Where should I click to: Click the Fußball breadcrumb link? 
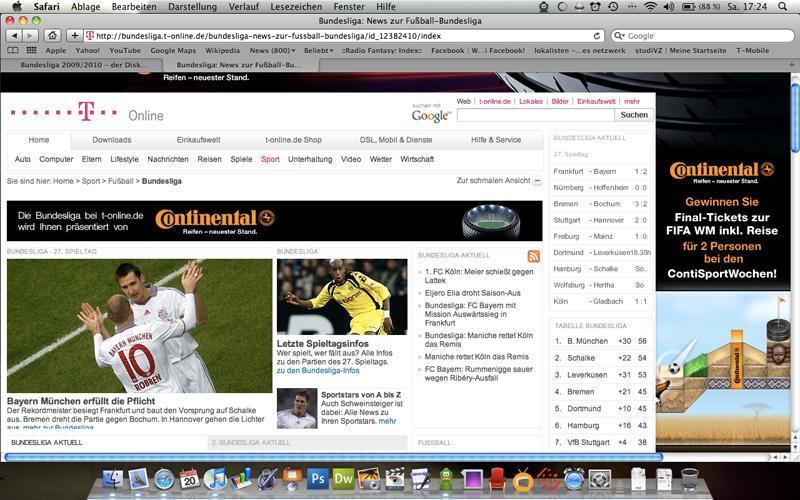pos(120,181)
